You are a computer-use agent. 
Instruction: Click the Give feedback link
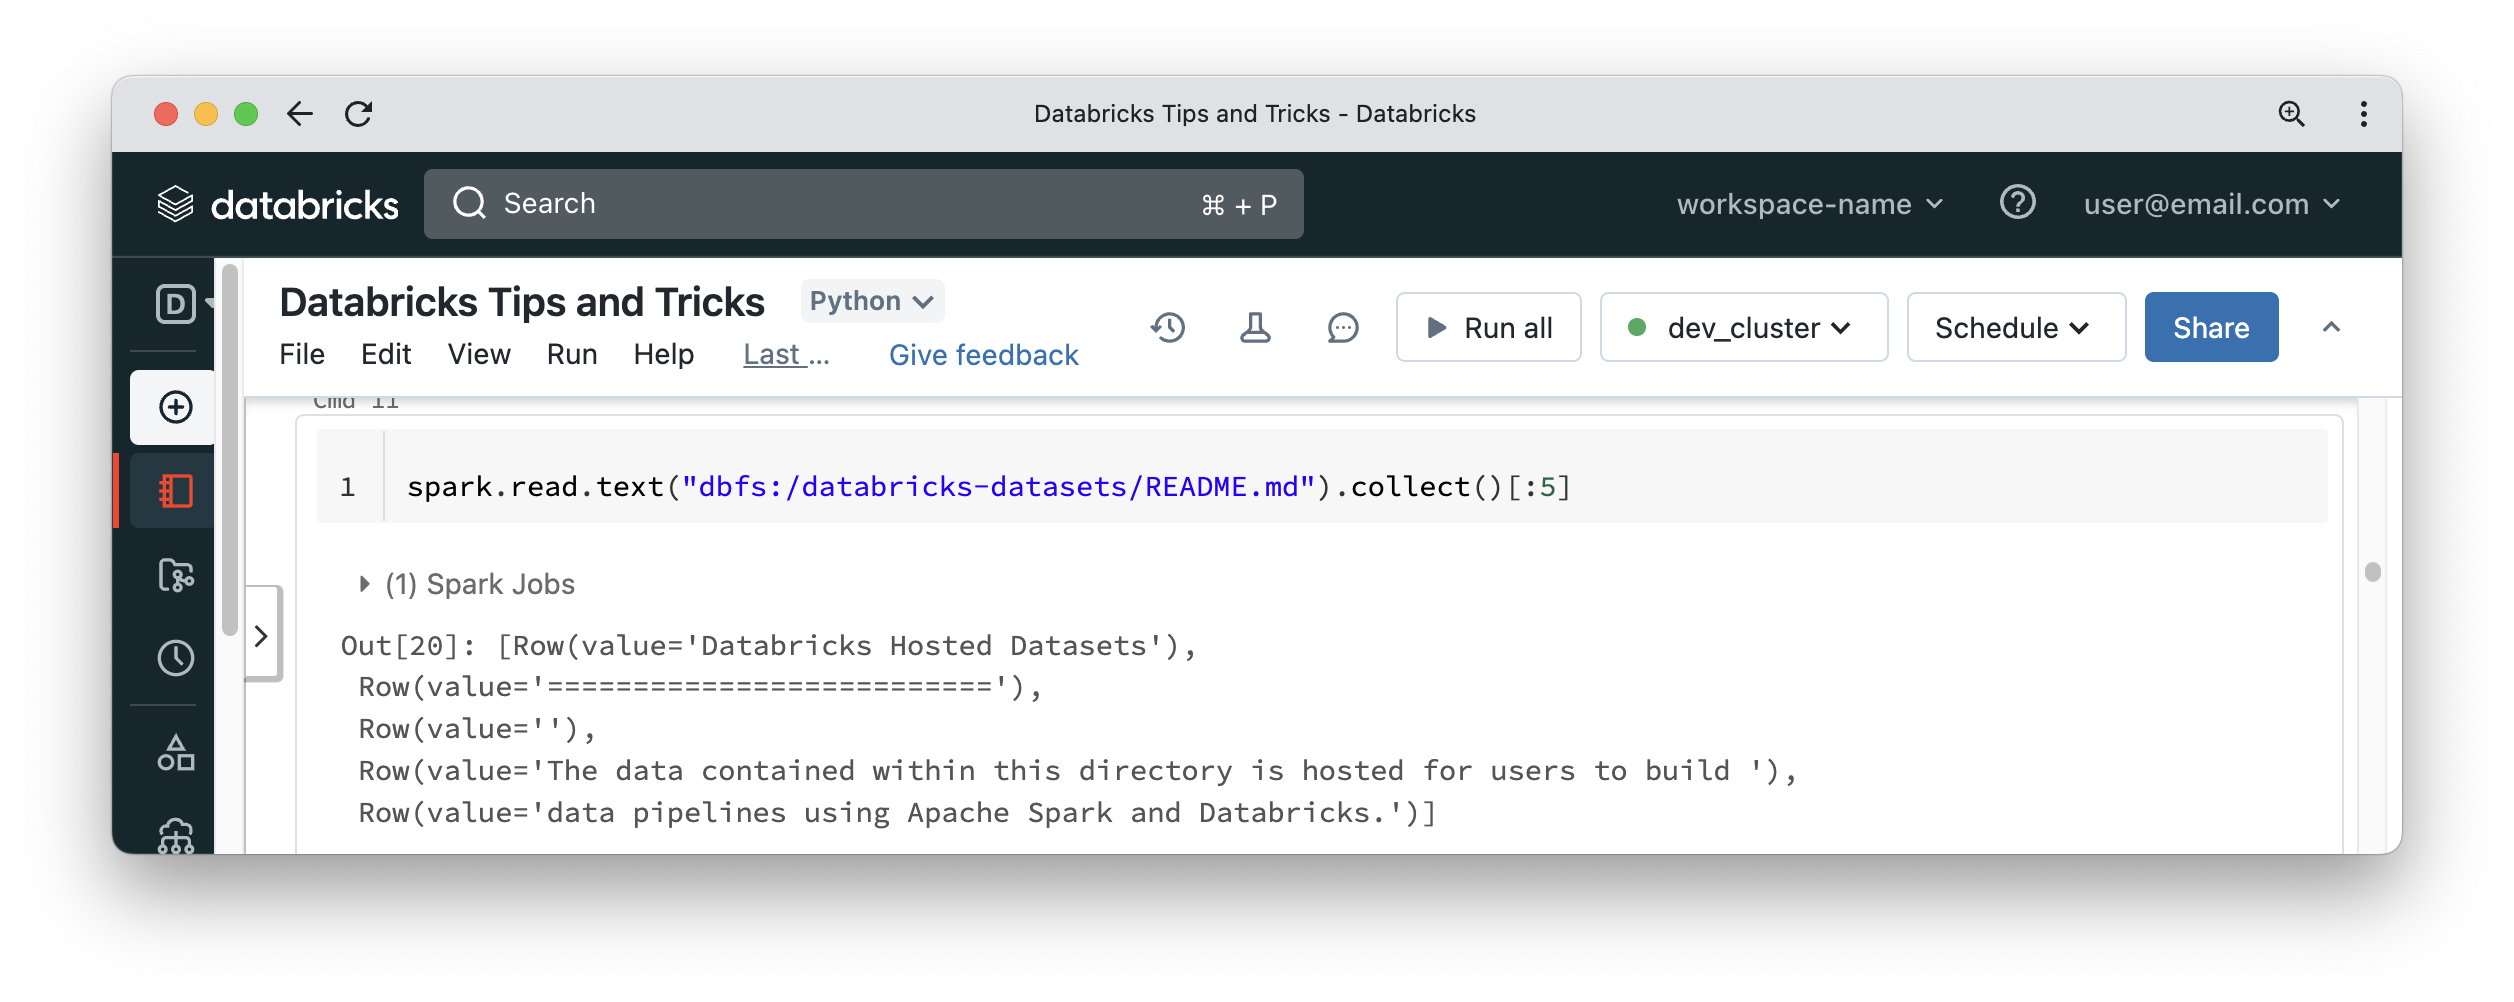(983, 355)
